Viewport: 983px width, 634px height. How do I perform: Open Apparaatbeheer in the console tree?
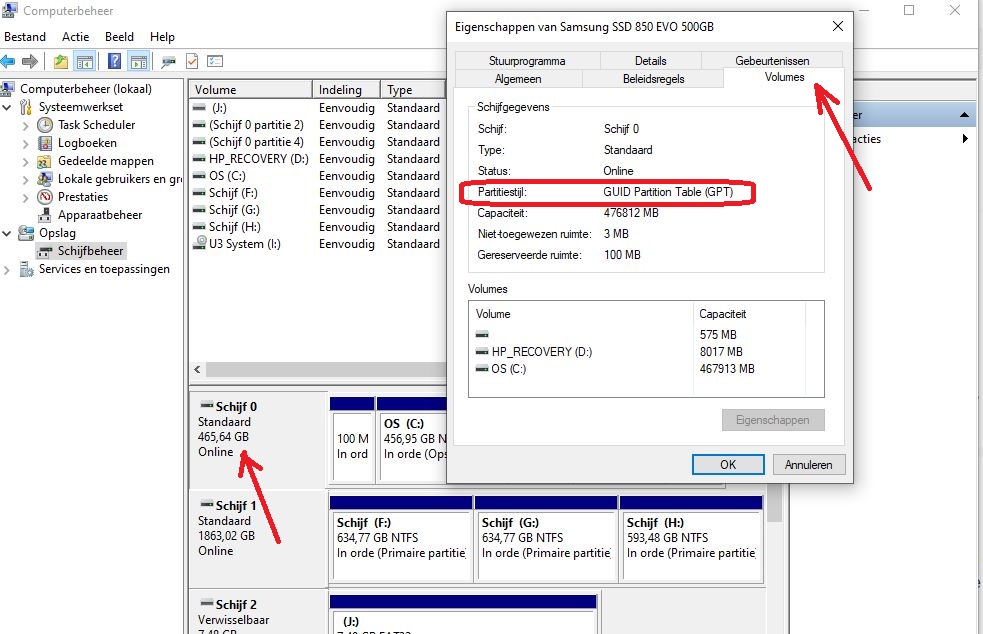99,215
